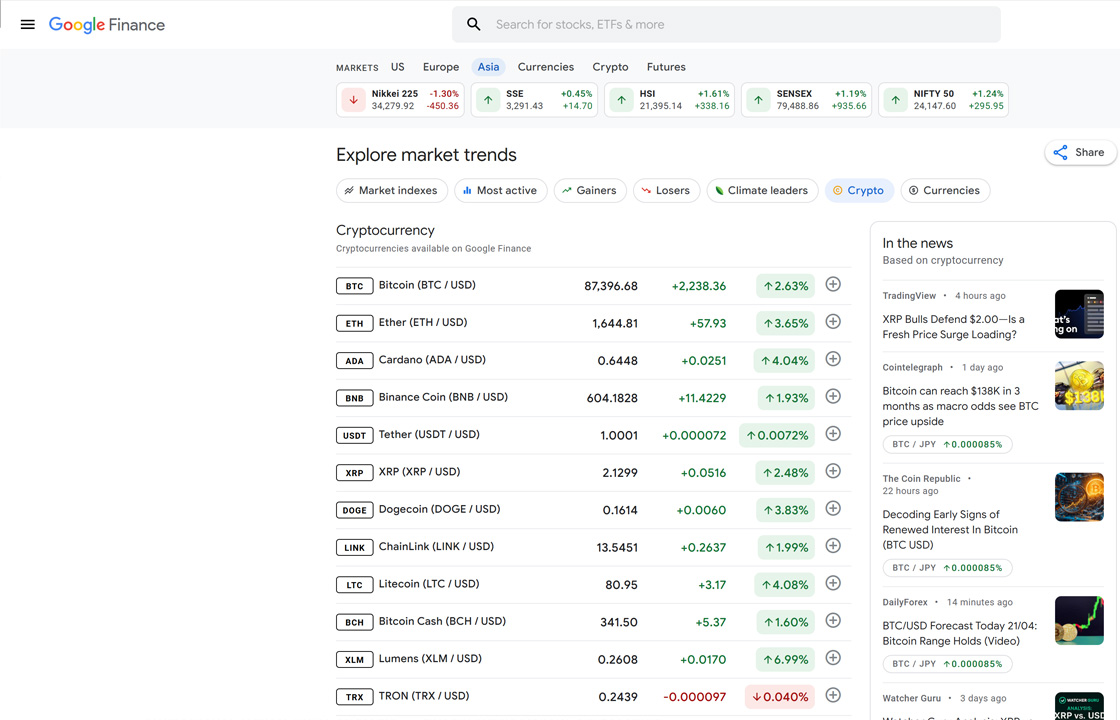Add Bitcoin (BTC / USD) to watchlist
1120x720 pixels.
pos(833,284)
